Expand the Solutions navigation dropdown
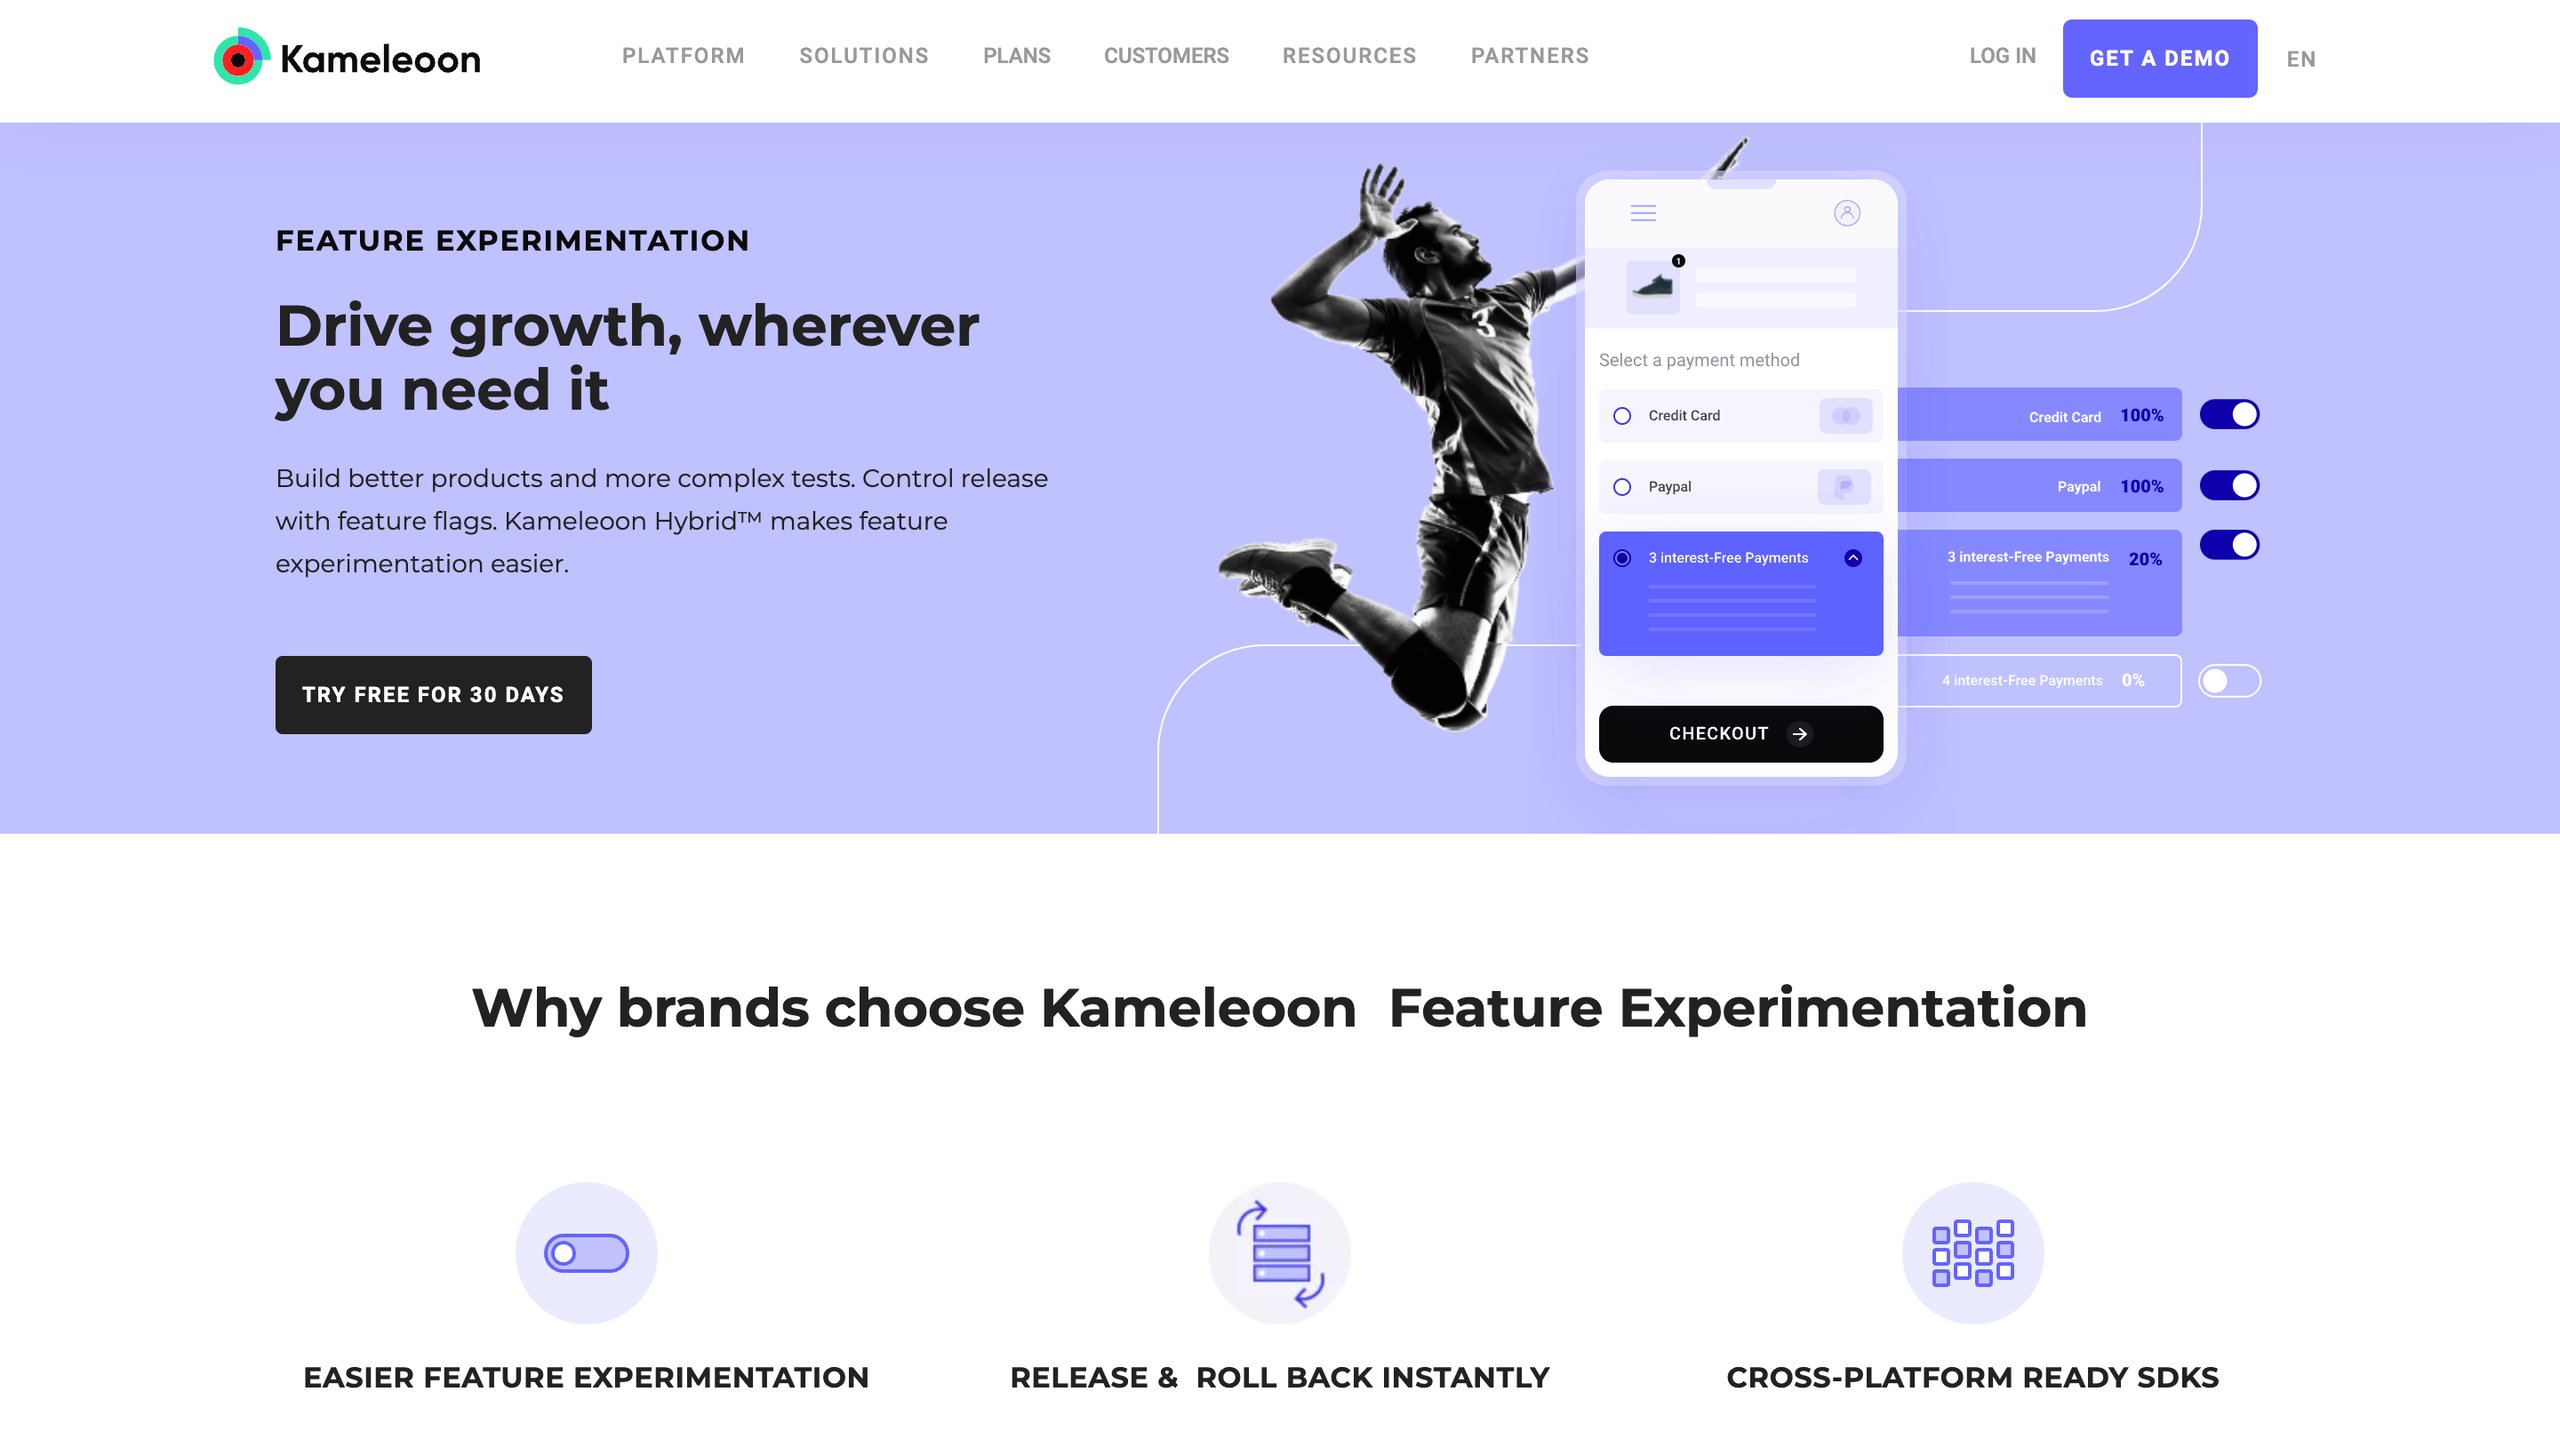The width and height of the screenshot is (2560, 1431). click(x=863, y=54)
